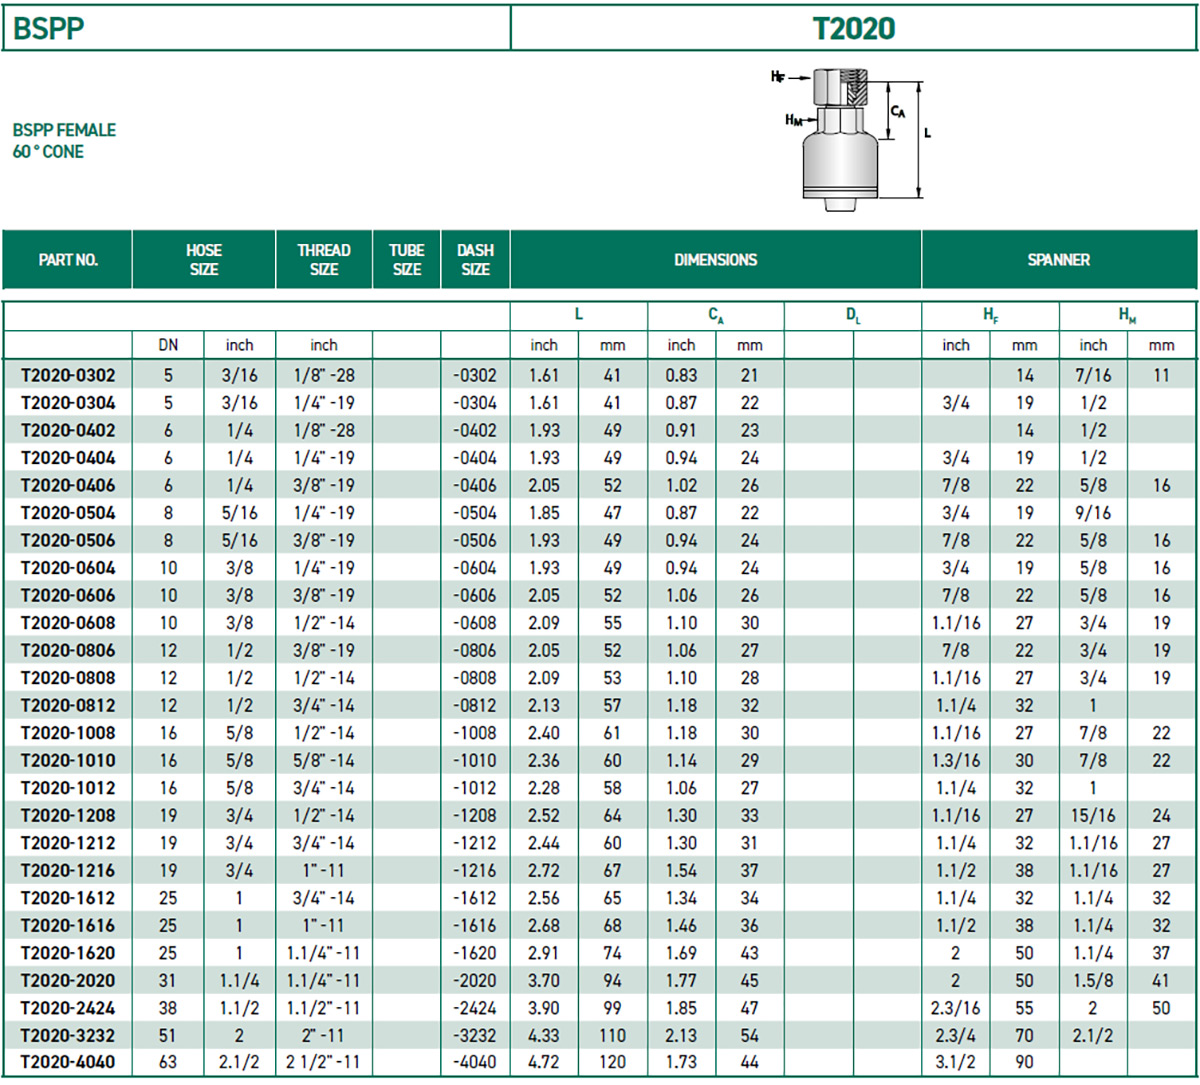This screenshot has width=1200, height=1085.
Task: Click dash size -4040 cell
Action: [475, 1062]
